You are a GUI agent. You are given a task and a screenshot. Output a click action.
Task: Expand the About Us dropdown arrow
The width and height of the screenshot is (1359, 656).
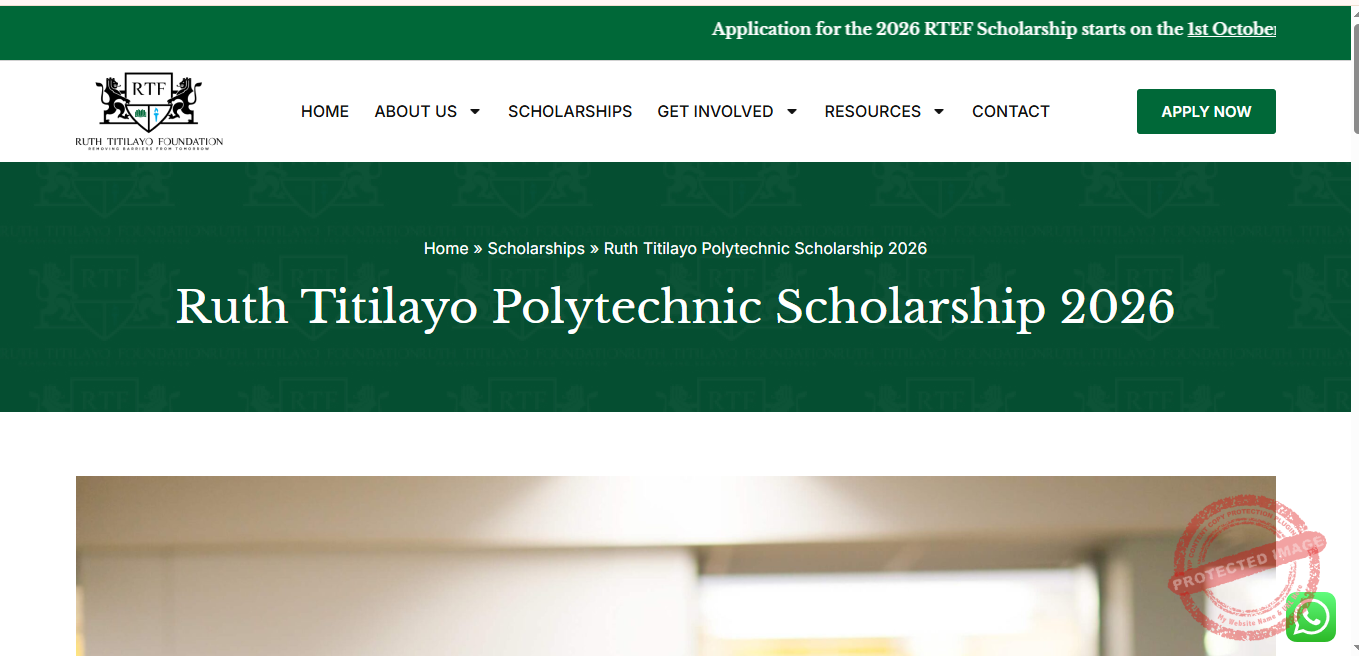pyautogui.click(x=475, y=111)
